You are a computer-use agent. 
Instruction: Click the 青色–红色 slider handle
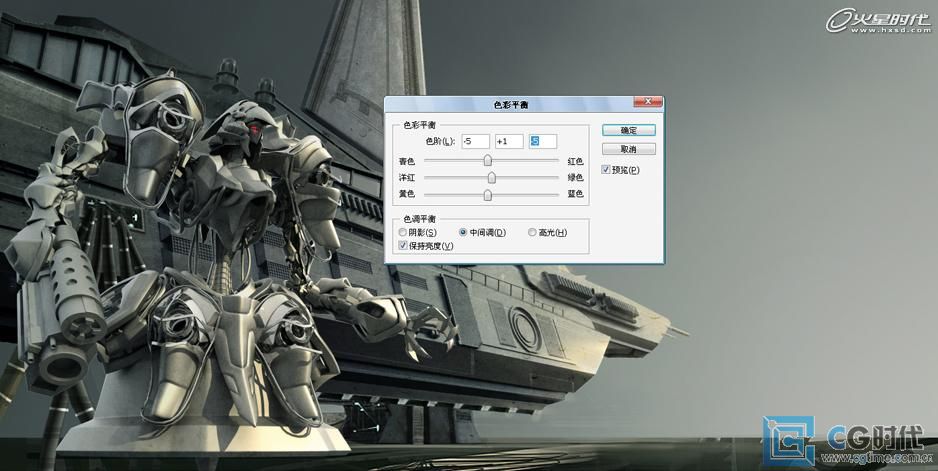click(488, 160)
